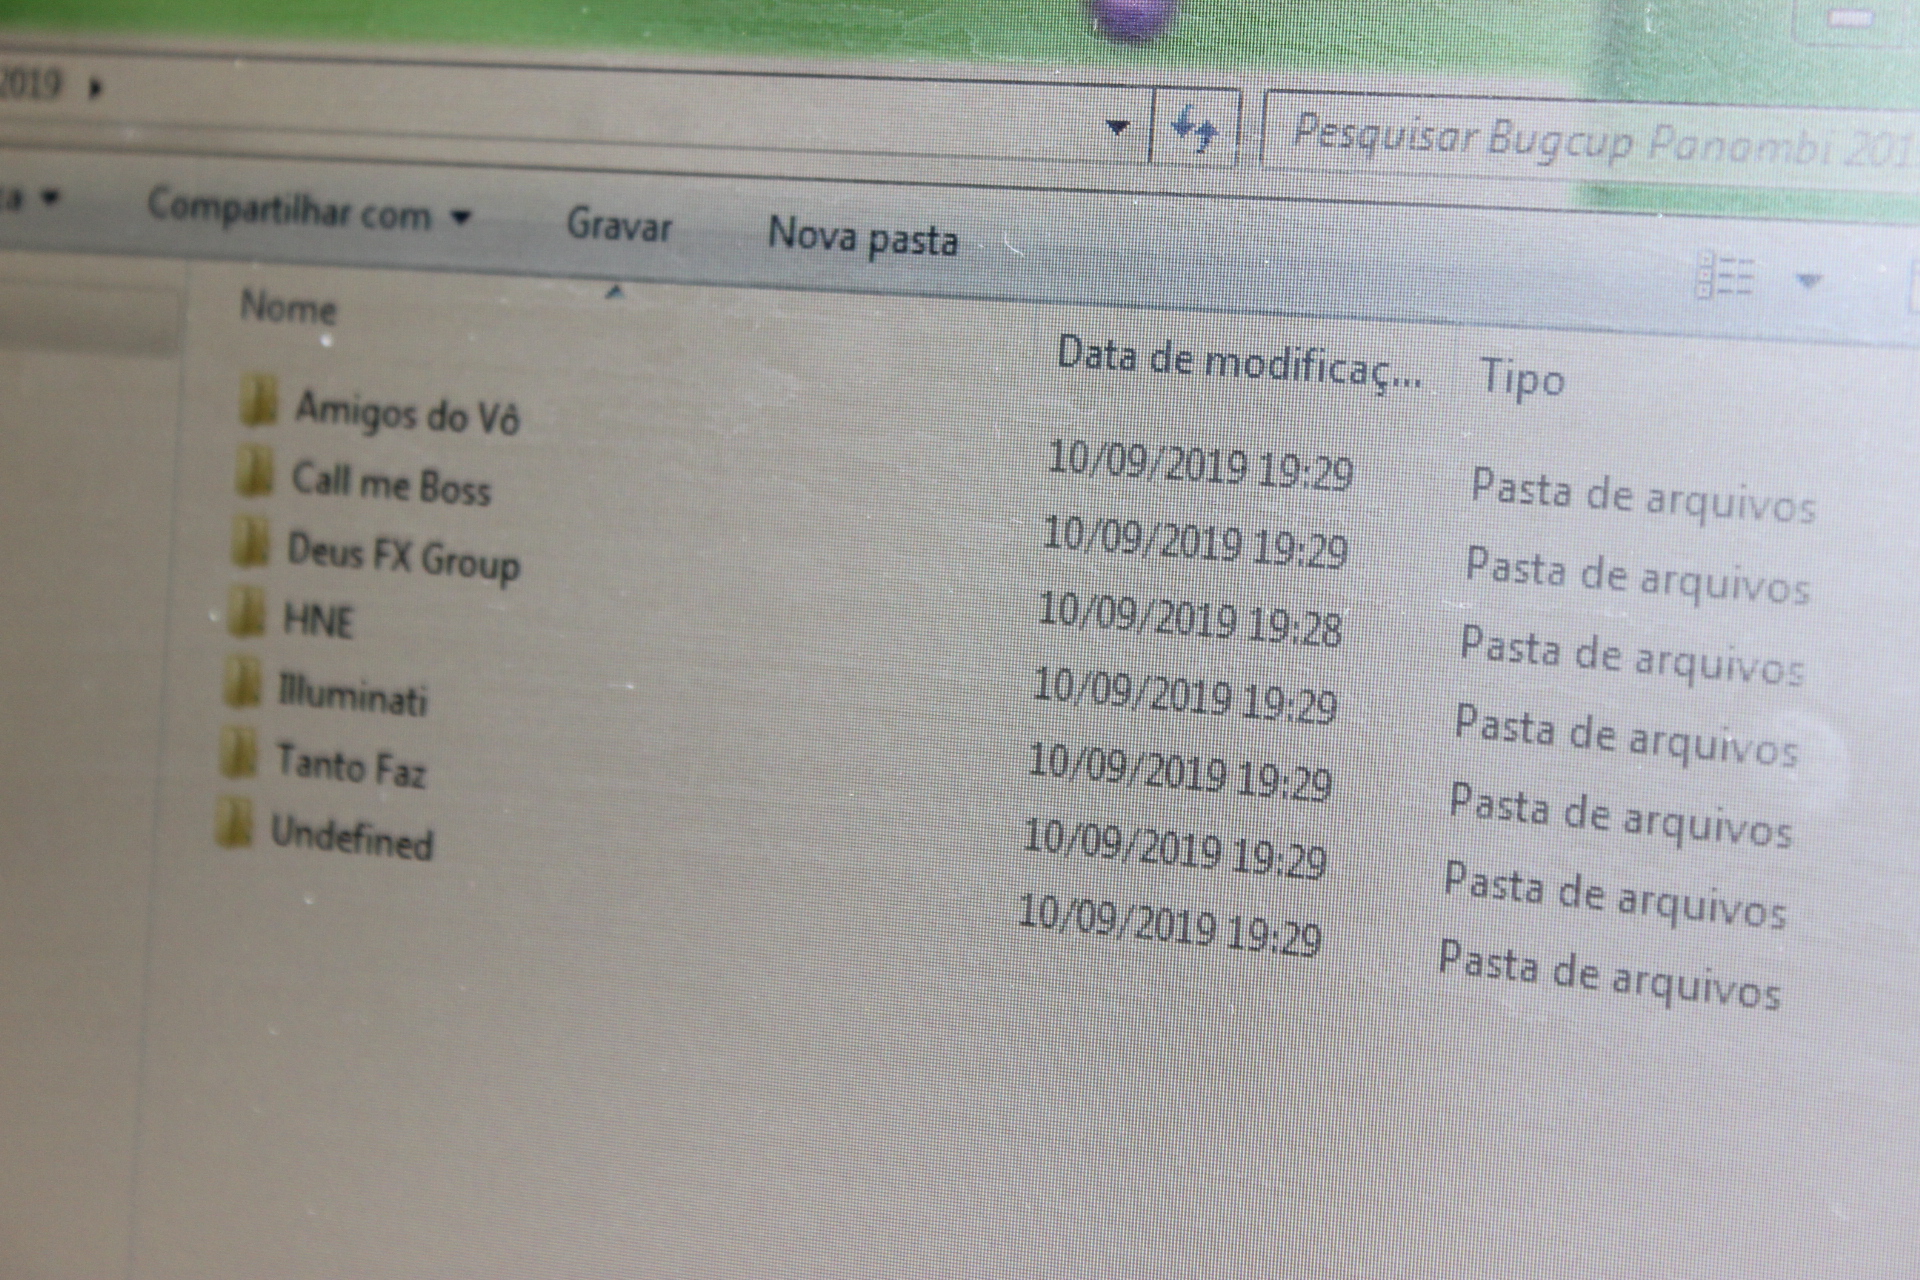The width and height of the screenshot is (1920, 1280).
Task: Click the Tipo column header
Action: [1521, 379]
